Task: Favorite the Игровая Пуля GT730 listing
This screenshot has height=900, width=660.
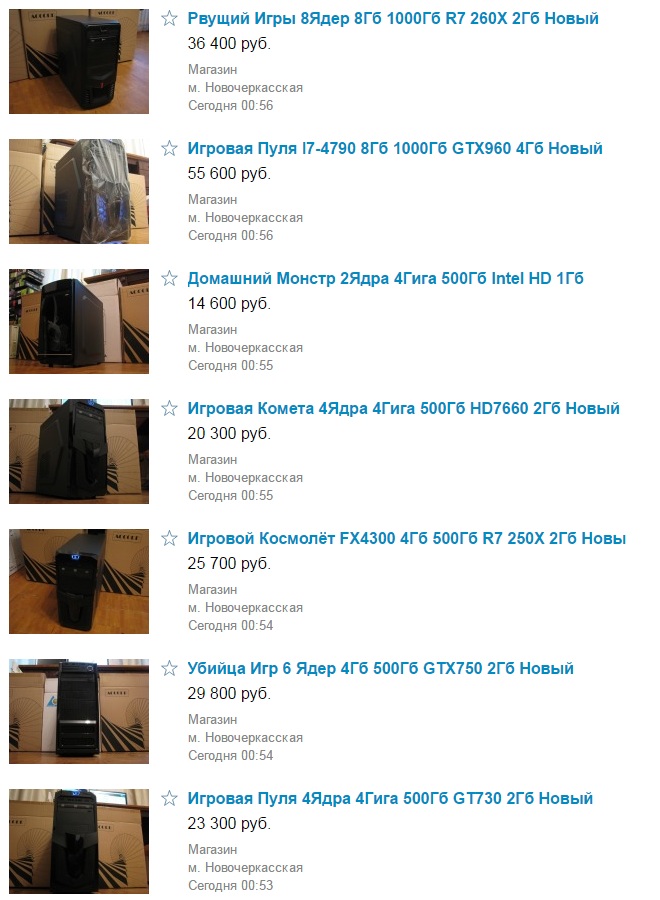Action: (169, 798)
